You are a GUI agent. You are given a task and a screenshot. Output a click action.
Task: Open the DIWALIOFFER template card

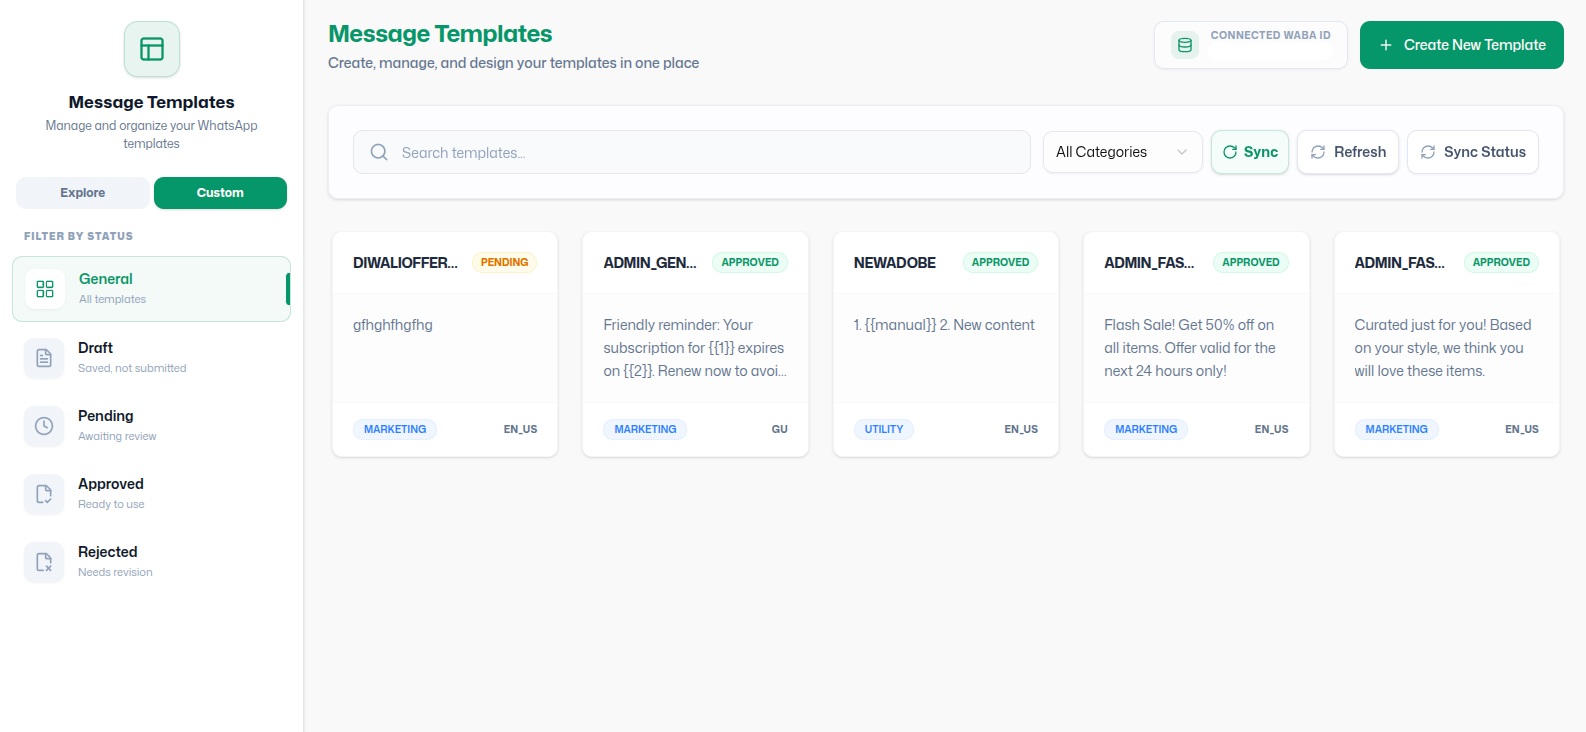(445, 344)
